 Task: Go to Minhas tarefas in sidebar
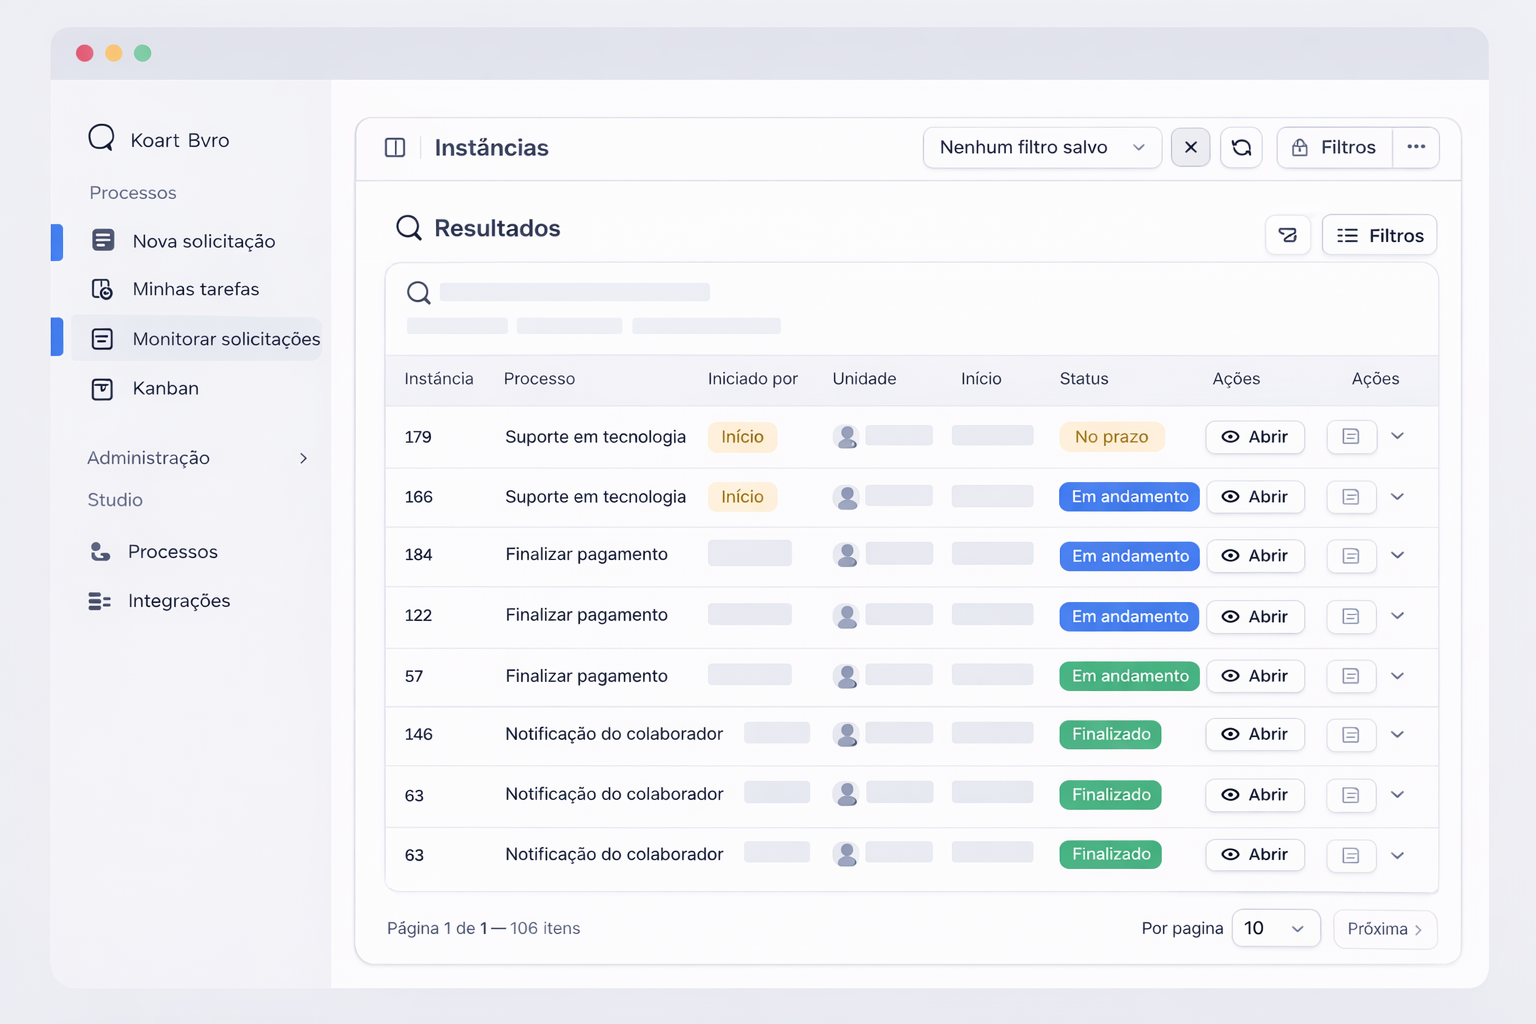point(195,289)
